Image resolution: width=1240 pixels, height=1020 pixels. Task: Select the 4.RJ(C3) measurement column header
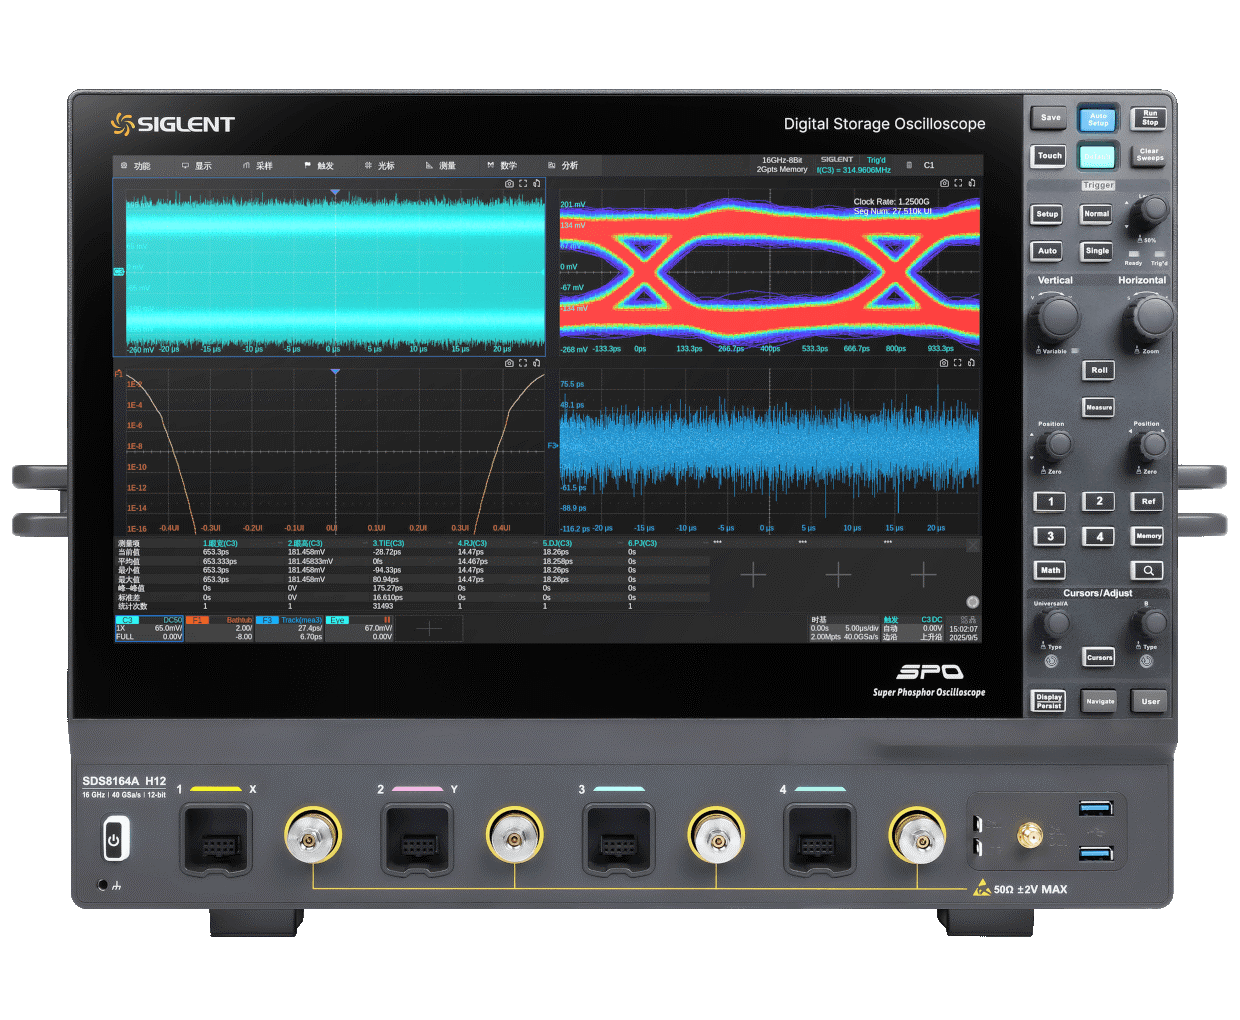[472, 544]
